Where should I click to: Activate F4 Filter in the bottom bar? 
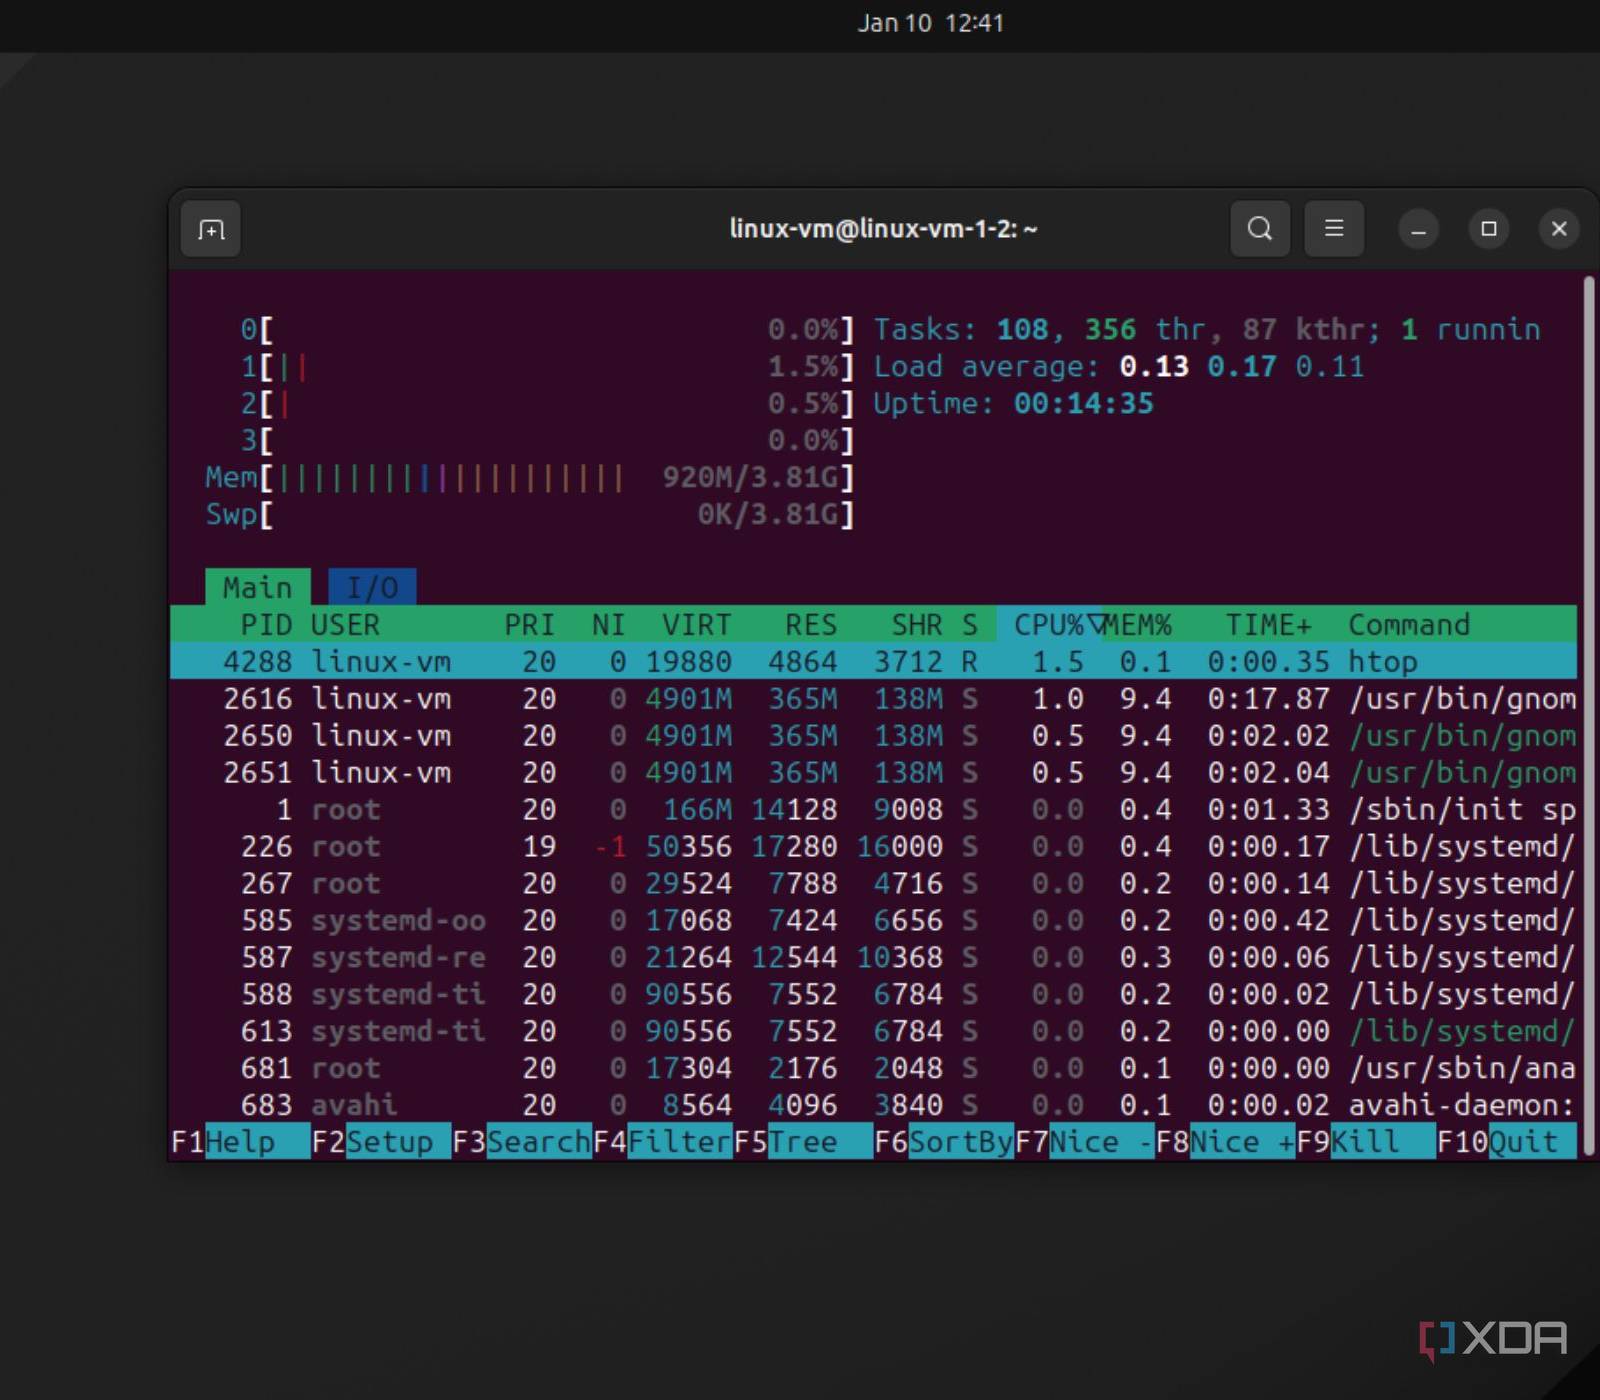pyautogui.click(x=663, y=1142)
